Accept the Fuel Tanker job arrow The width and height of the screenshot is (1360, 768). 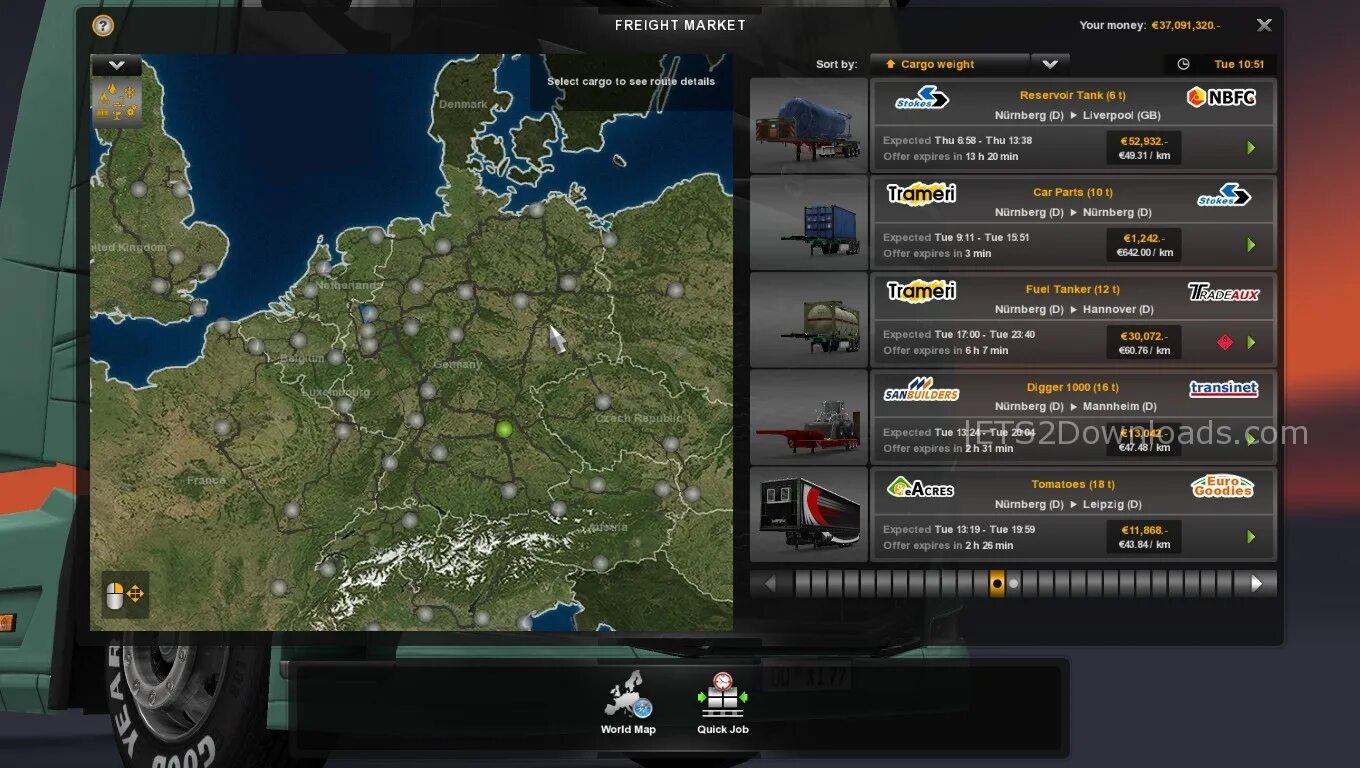[1251, 342]
